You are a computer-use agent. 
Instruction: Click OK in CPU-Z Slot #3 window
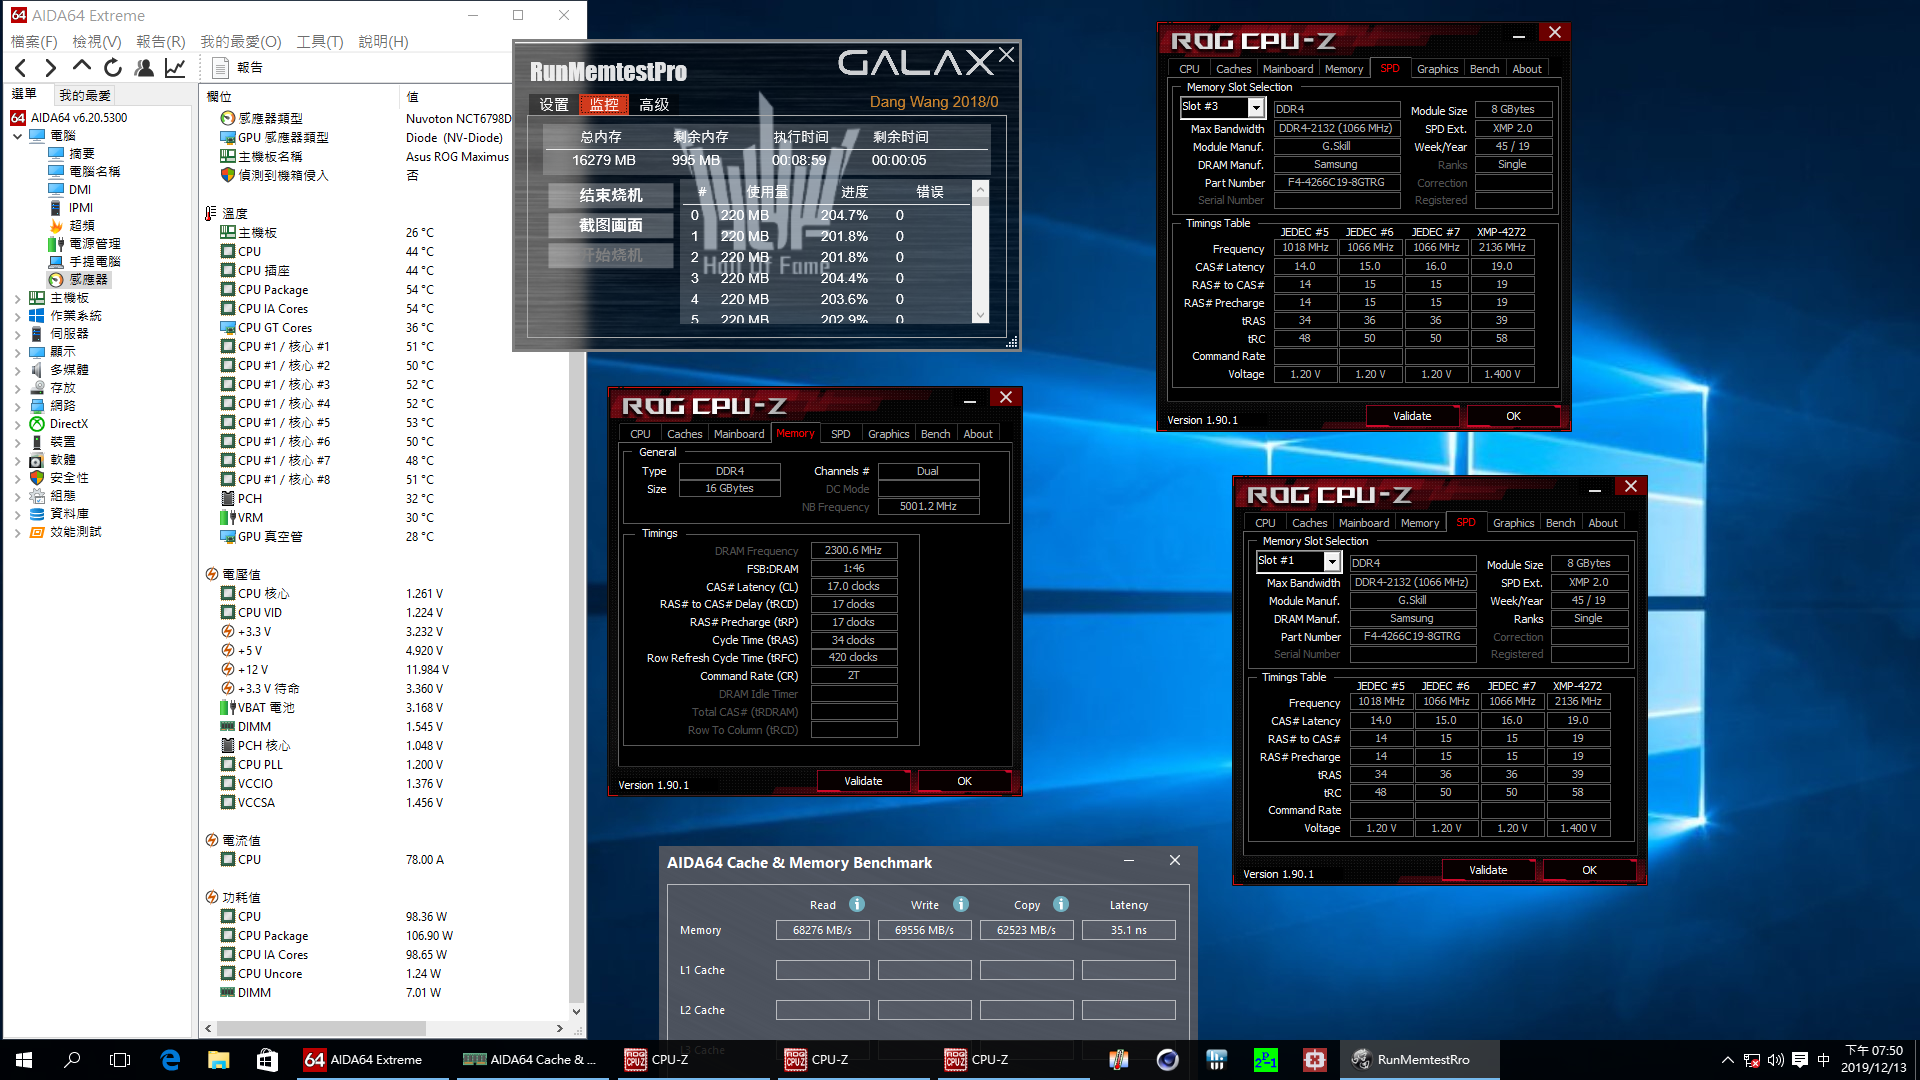[1513, 416]
